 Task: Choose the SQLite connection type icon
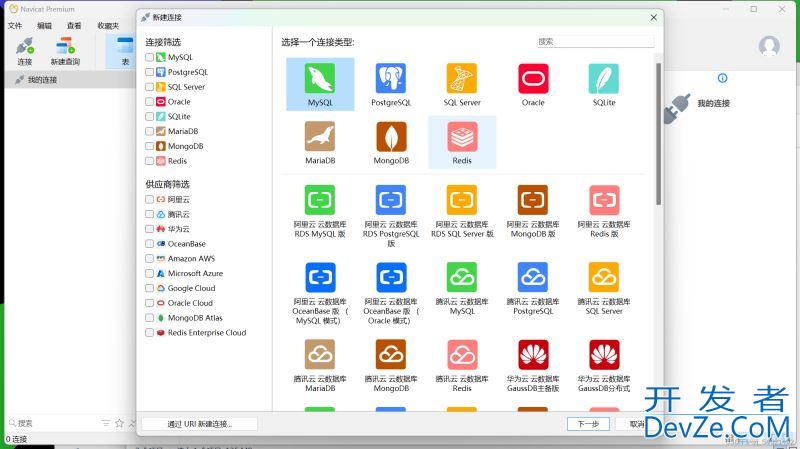[604, 79]
